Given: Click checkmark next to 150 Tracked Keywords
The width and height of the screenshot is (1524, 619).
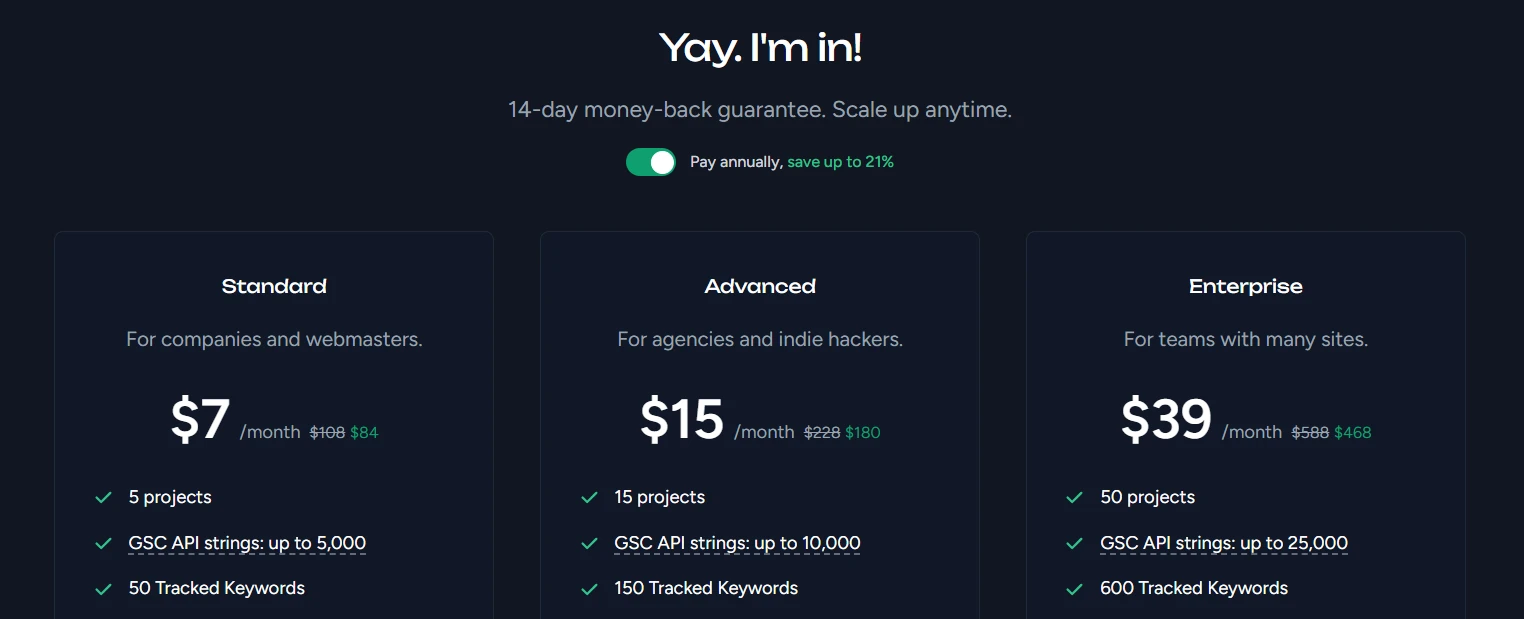Looking at the screenshot, I should coord(589,589).
